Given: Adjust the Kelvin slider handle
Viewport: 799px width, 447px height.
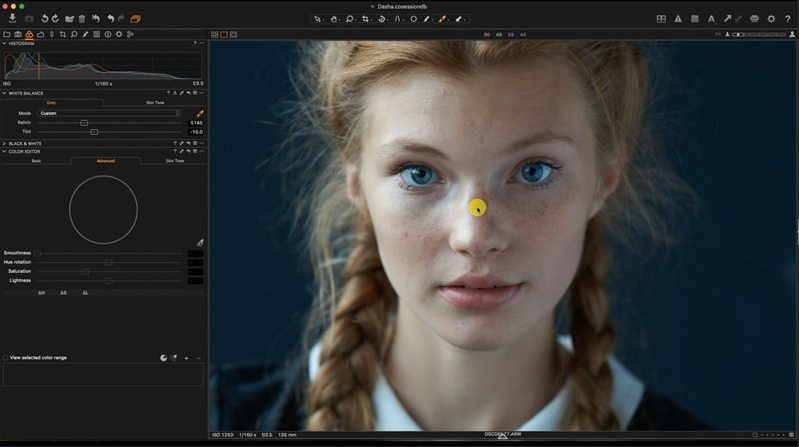Looking at the screenshot, I should (84, 123).
